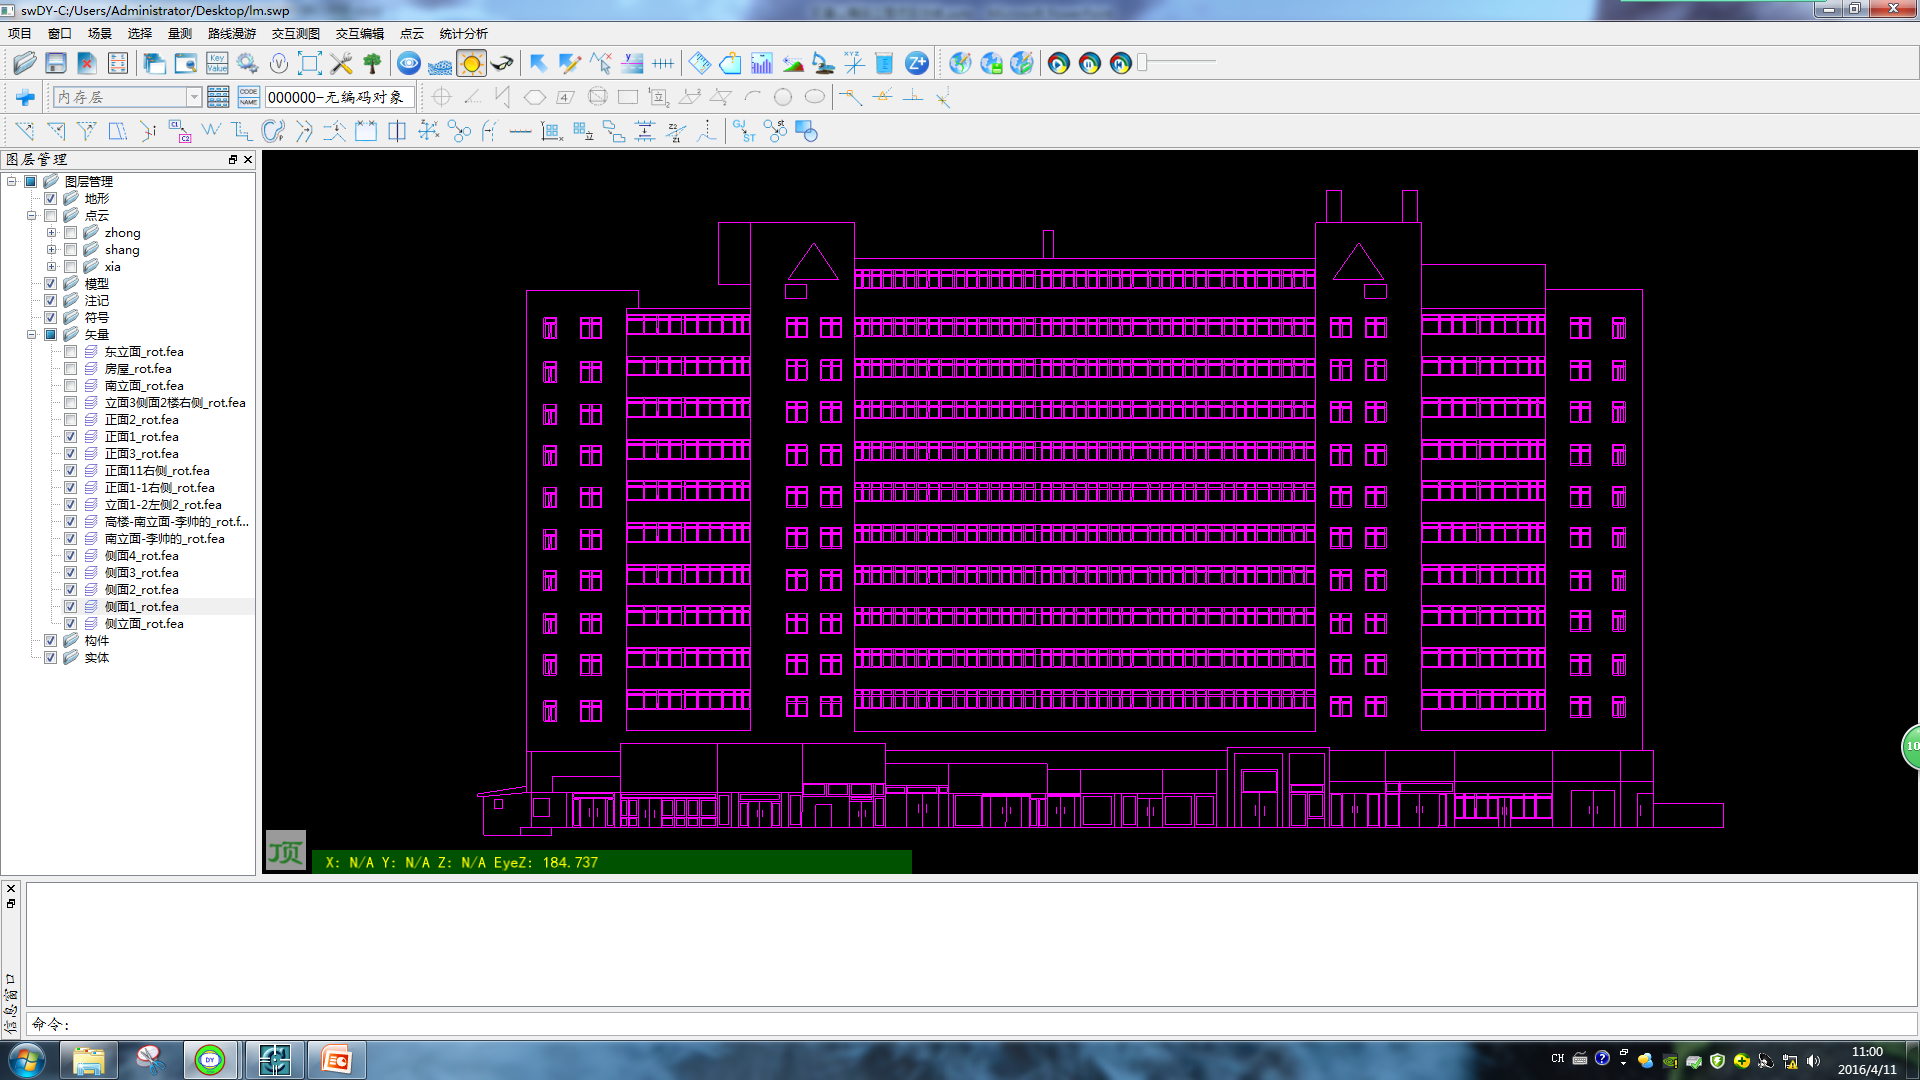Toggle the 模型 layer checkbox
Screen dimensions: 1920x1080
point(51,283)
